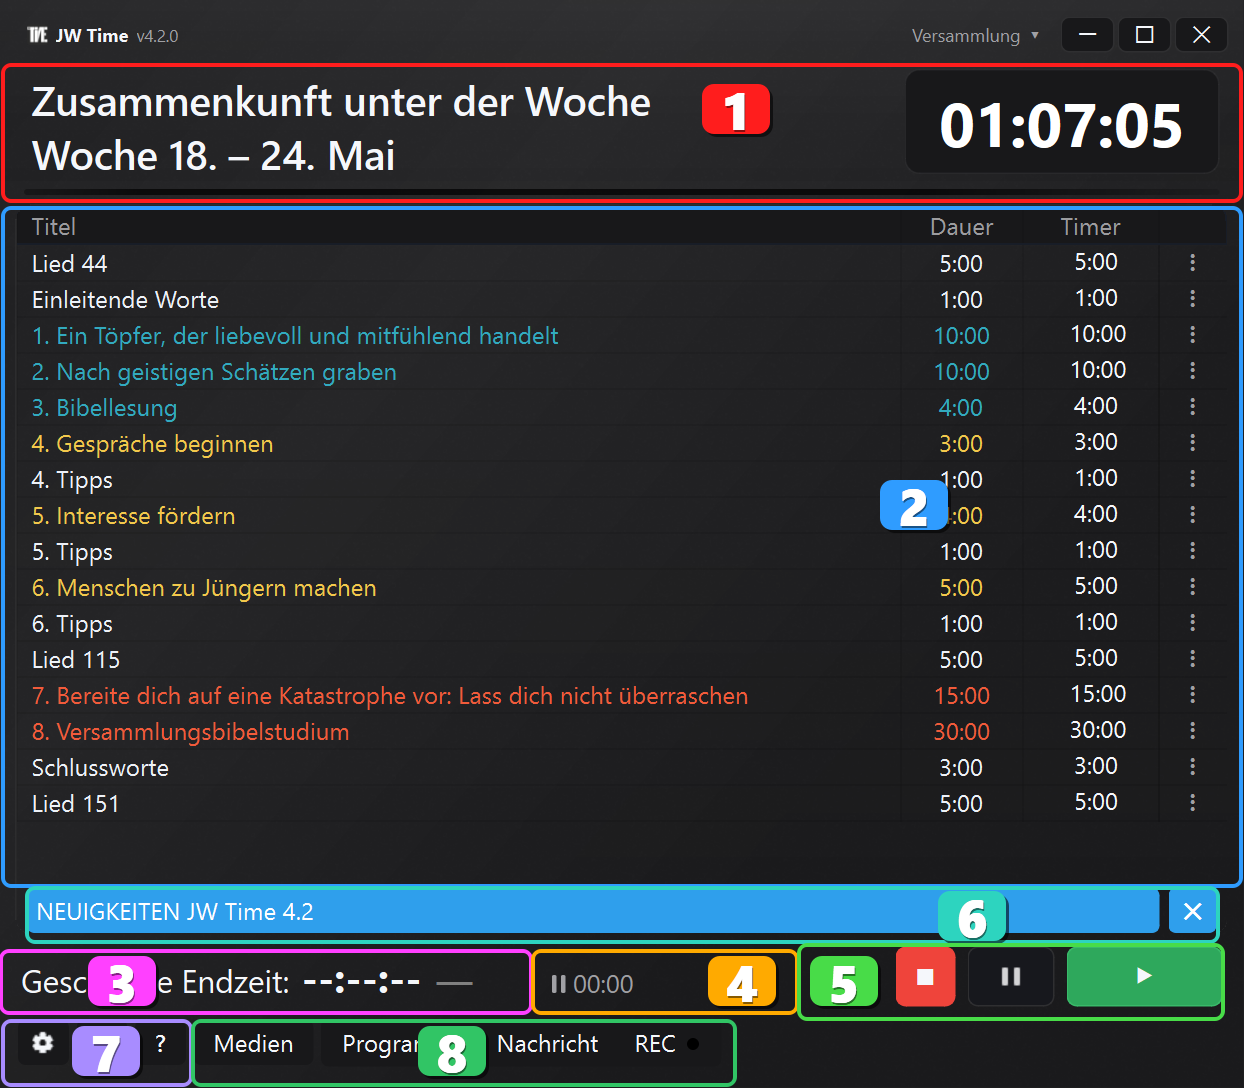
Task: Open options menu for Lied 44 row
Action: tap(1192, 263)
